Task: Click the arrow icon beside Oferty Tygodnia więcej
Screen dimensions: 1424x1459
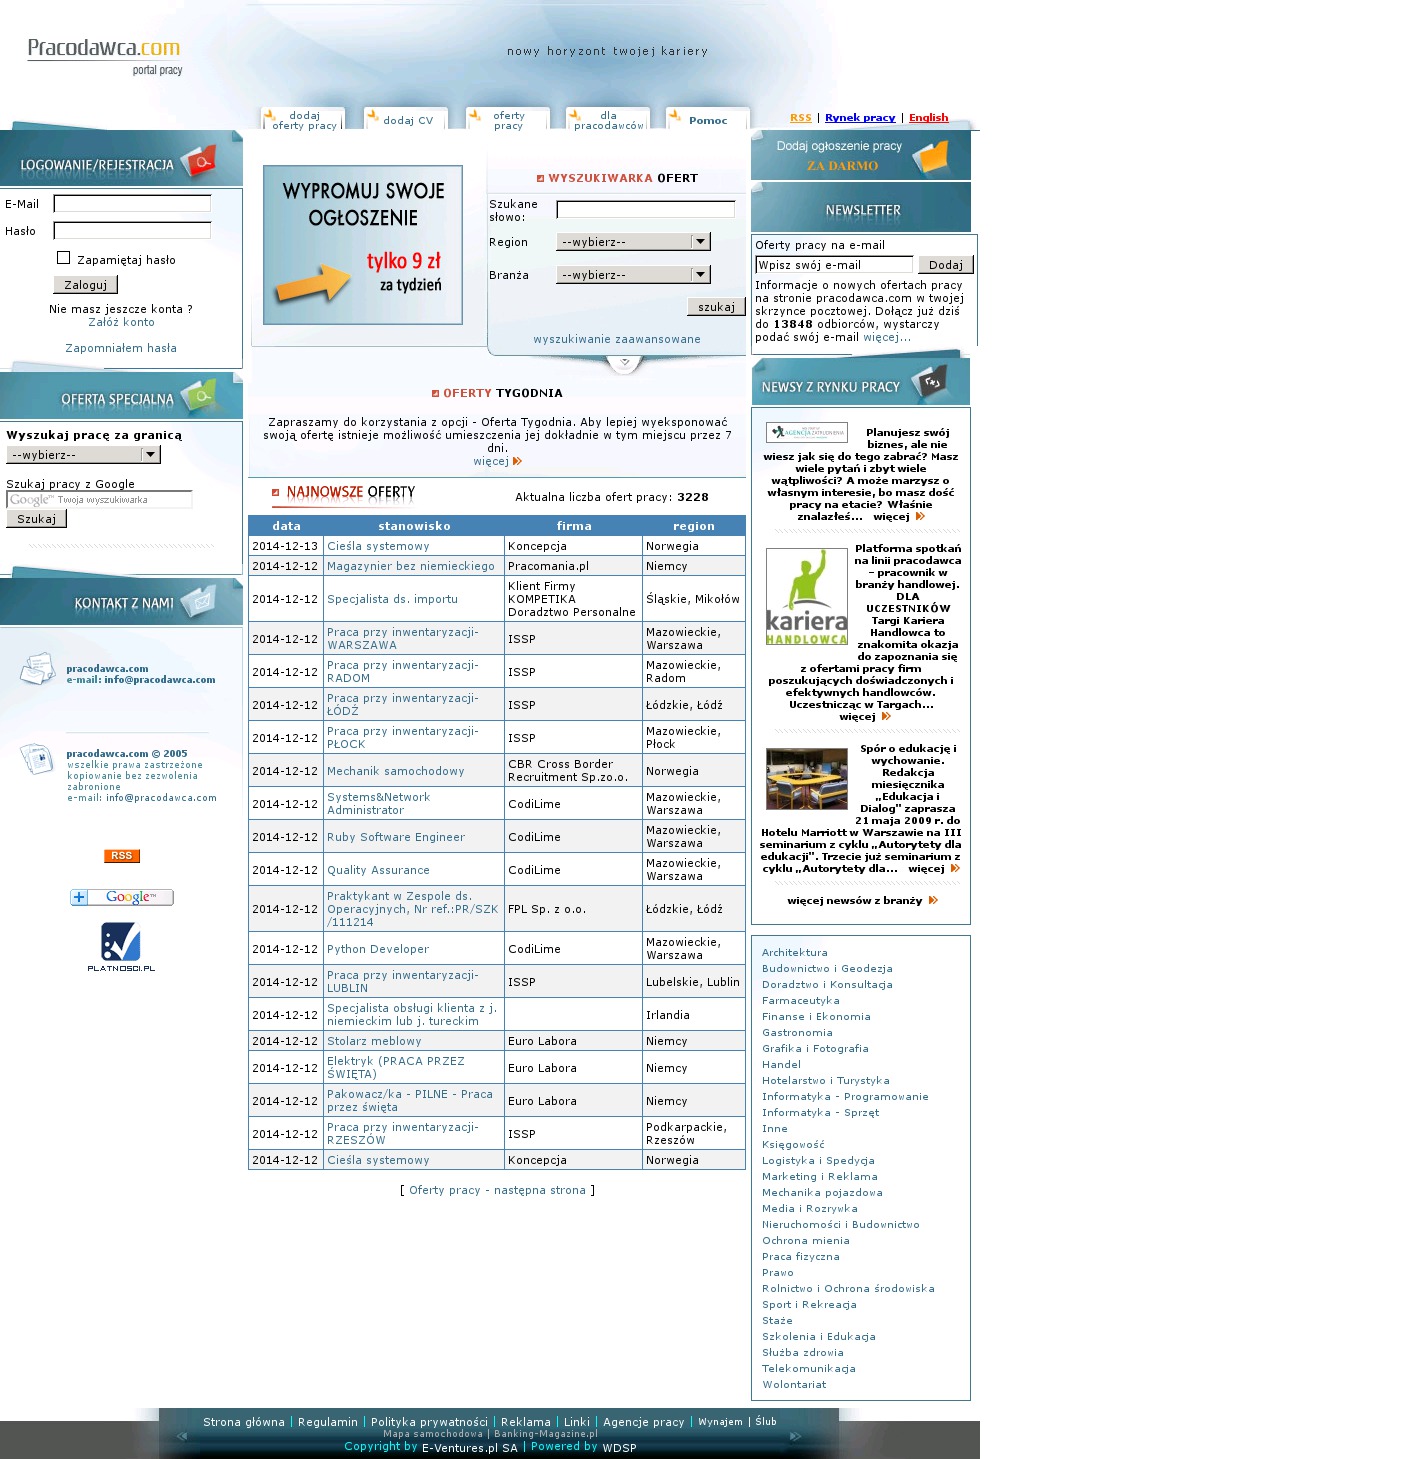Action: point(517,462)
